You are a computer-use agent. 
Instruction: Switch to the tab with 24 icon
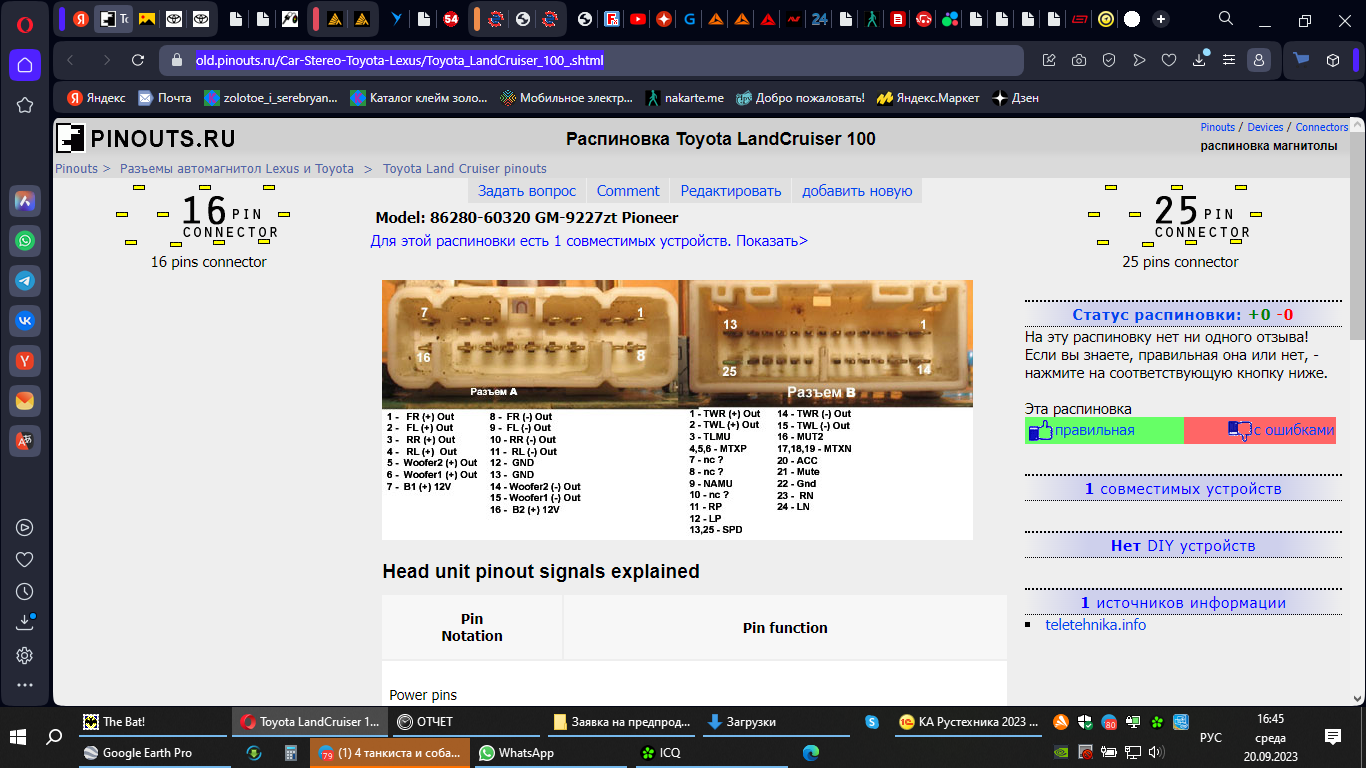pyautogui.click(x=820, y=19)
